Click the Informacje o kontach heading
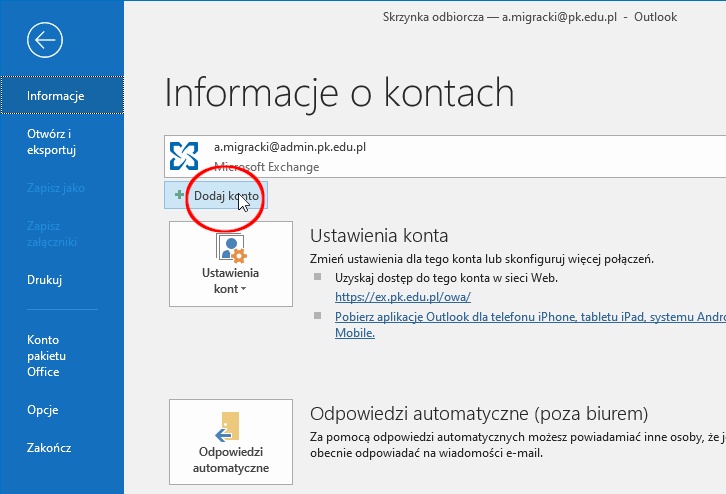 coord(339,92)
